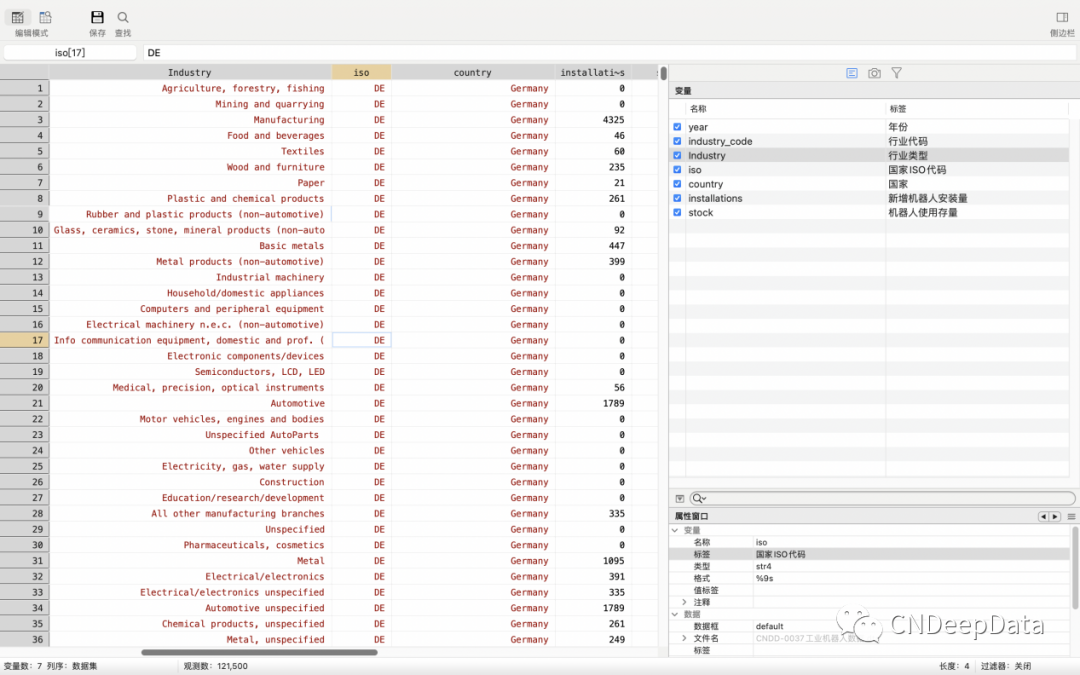
Task: Click the 'Textiles' industry cell
Action: 190,151
